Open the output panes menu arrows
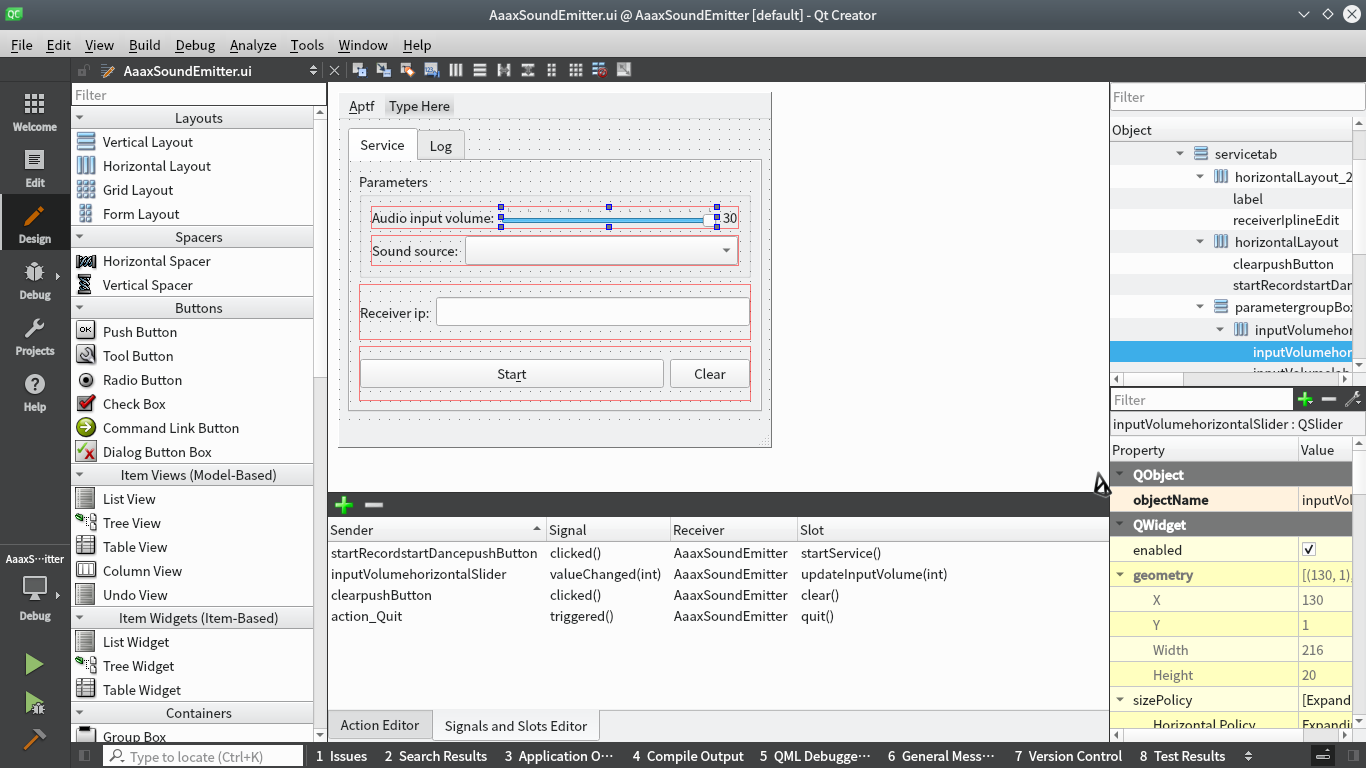The image size is (1366, 768). [x=1248, y=756]
